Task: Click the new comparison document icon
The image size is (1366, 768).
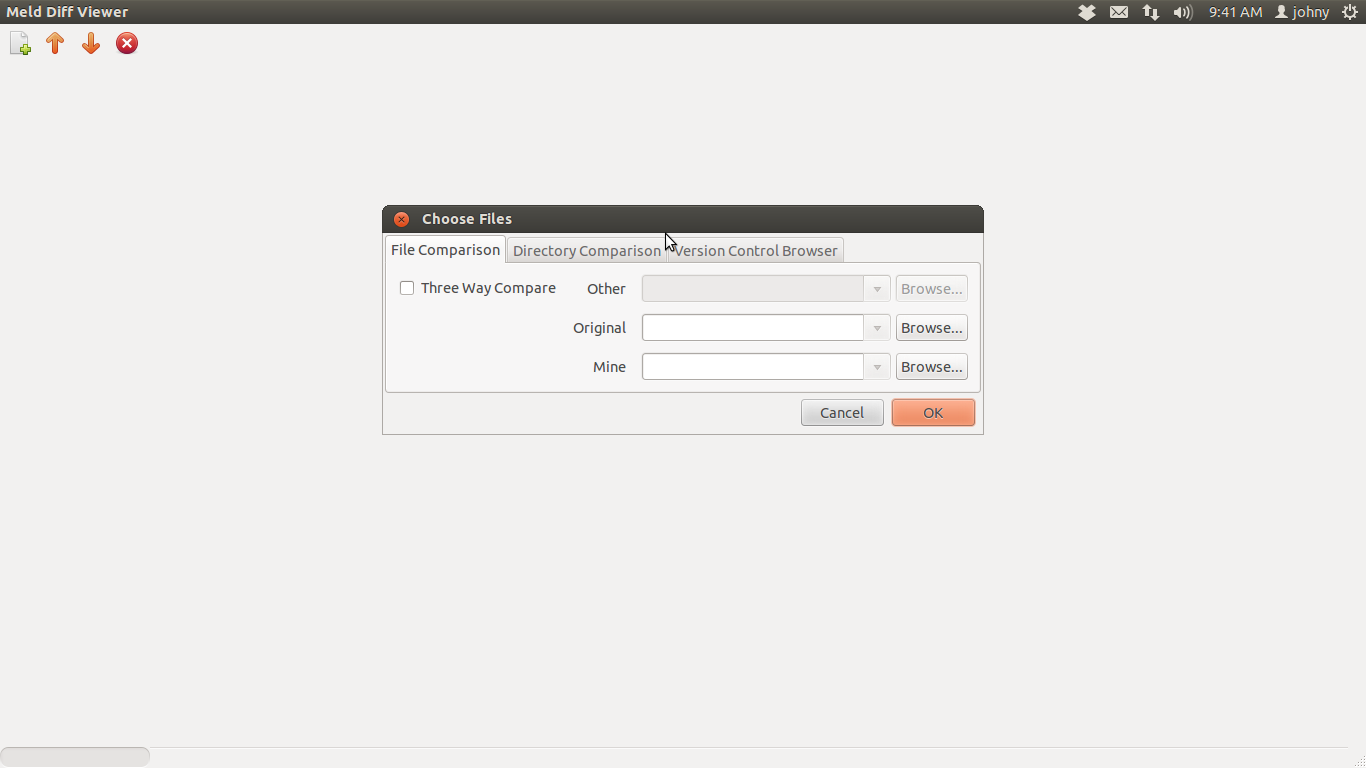Action: pos(20,44)
